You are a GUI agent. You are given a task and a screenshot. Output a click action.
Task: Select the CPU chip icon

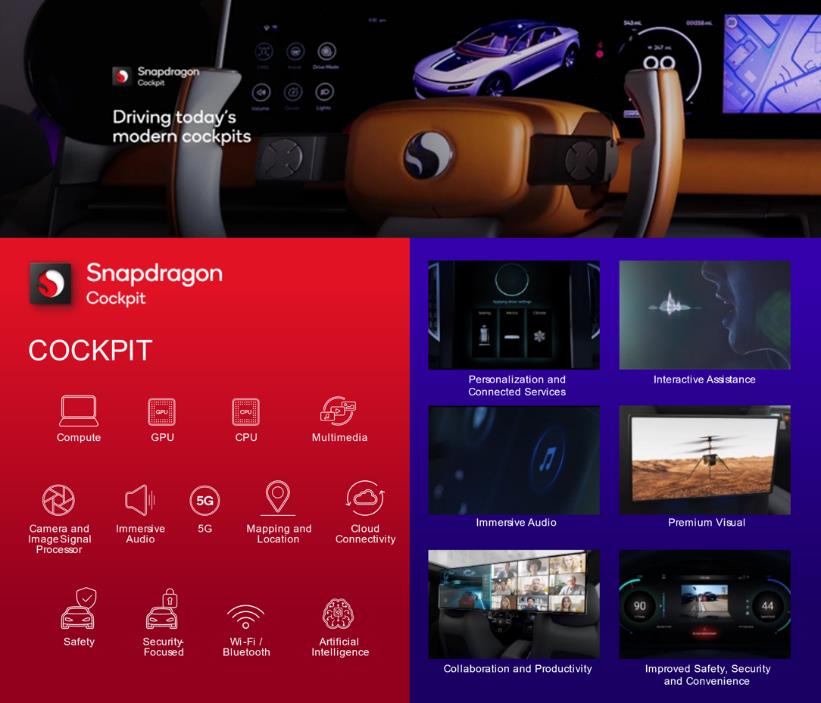click(x=246, y=412)
